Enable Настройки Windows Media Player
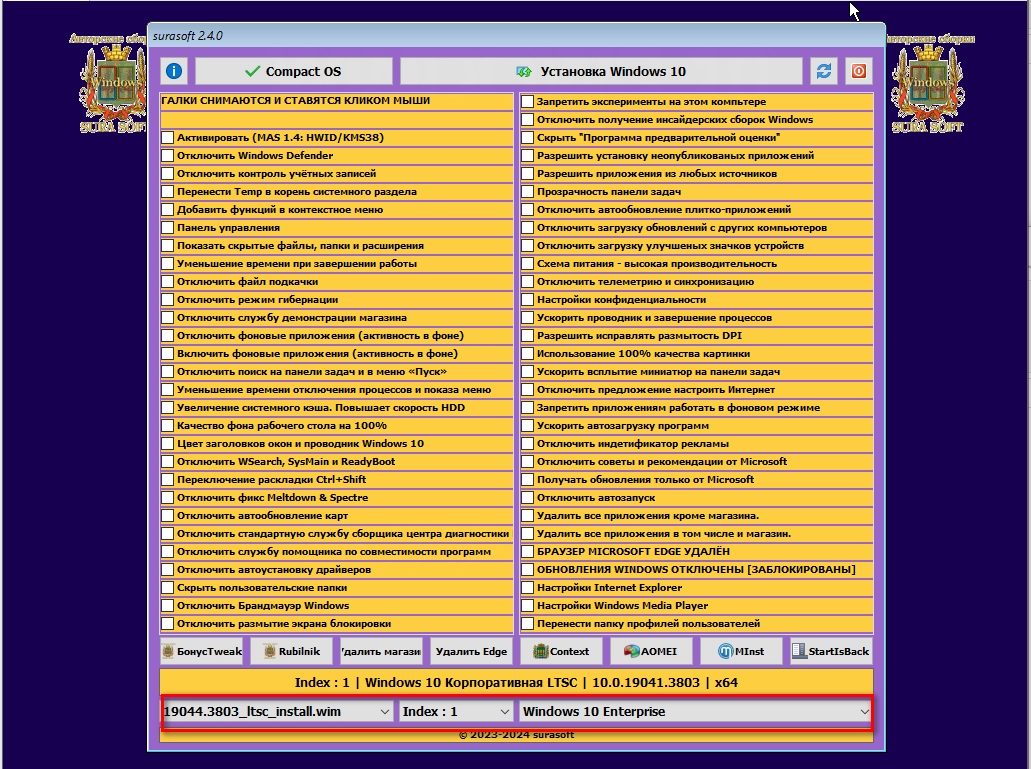Image resolution: width=1031 pixels, height=769 pixels. [527, 606]
